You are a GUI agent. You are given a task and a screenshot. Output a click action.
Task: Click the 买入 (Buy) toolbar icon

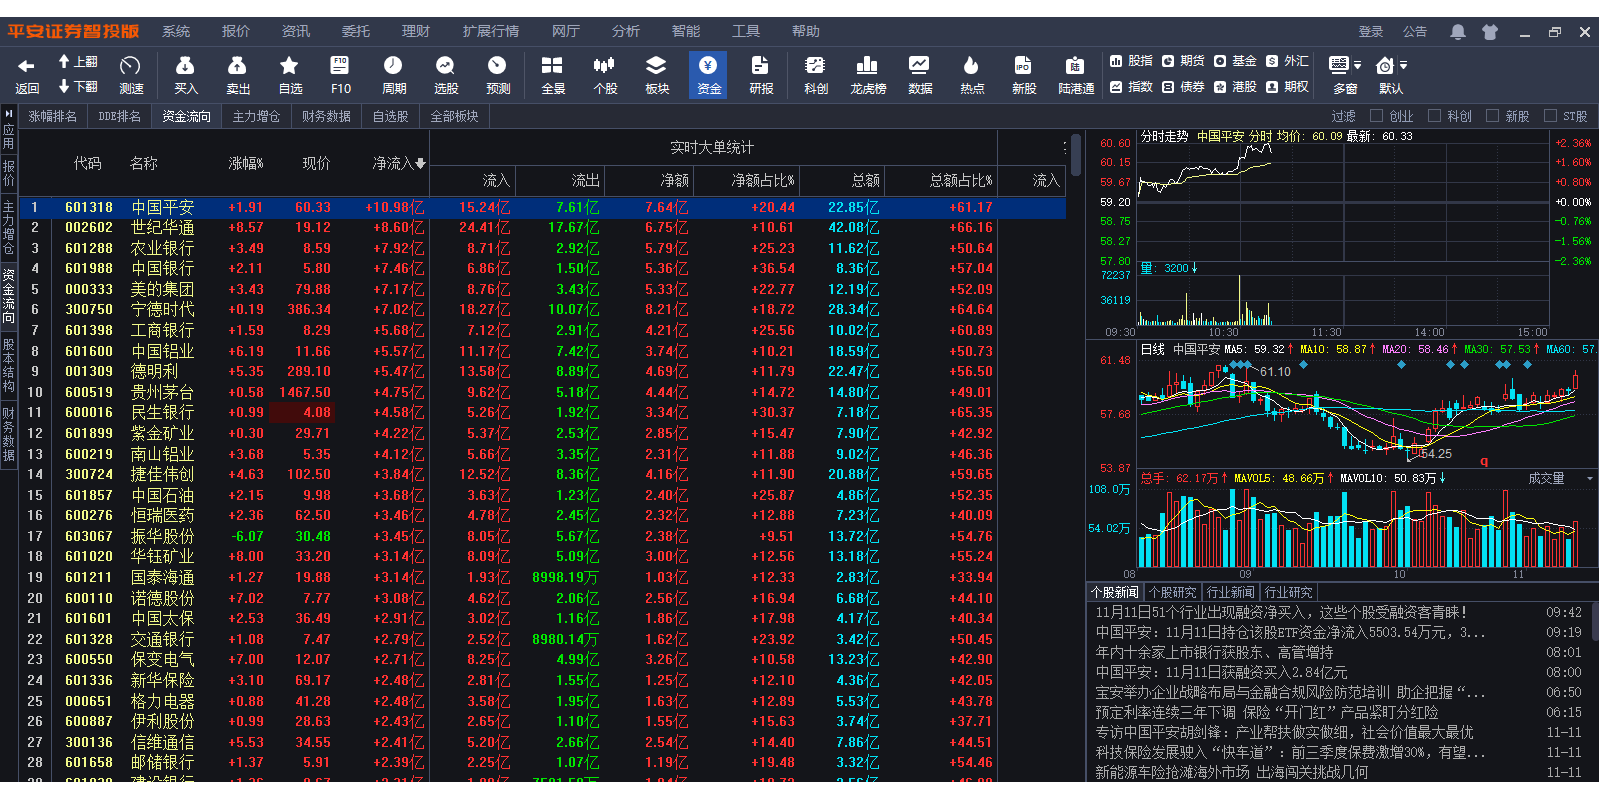pos(185,74)
